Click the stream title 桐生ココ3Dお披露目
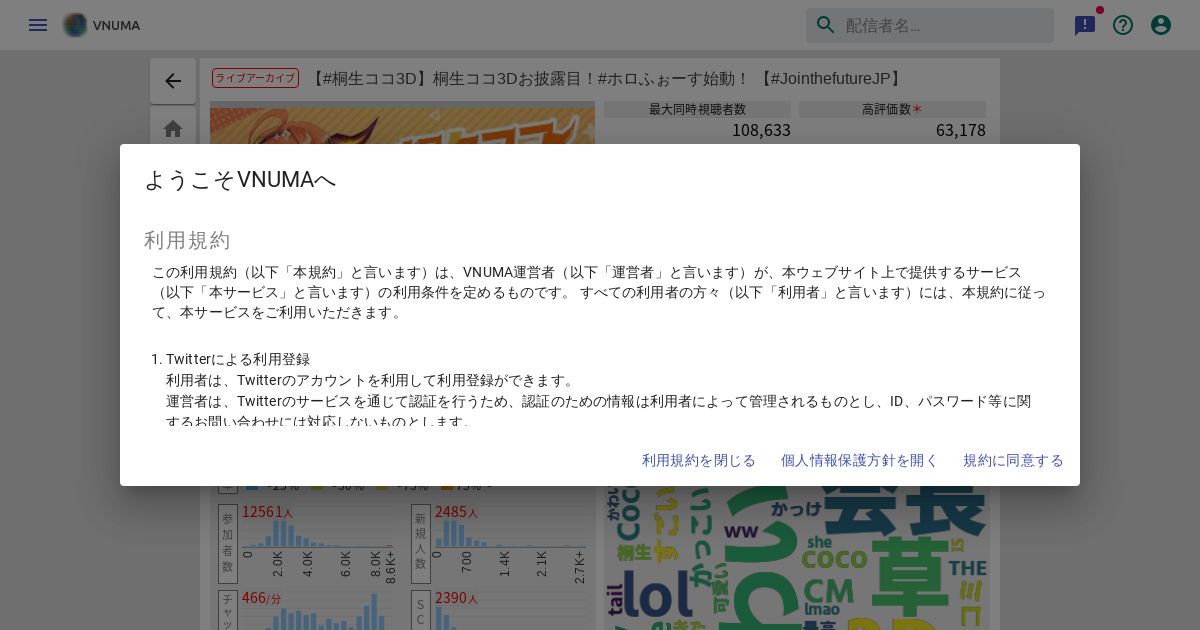The image size is (1200, 630). [x=607, y=78]
